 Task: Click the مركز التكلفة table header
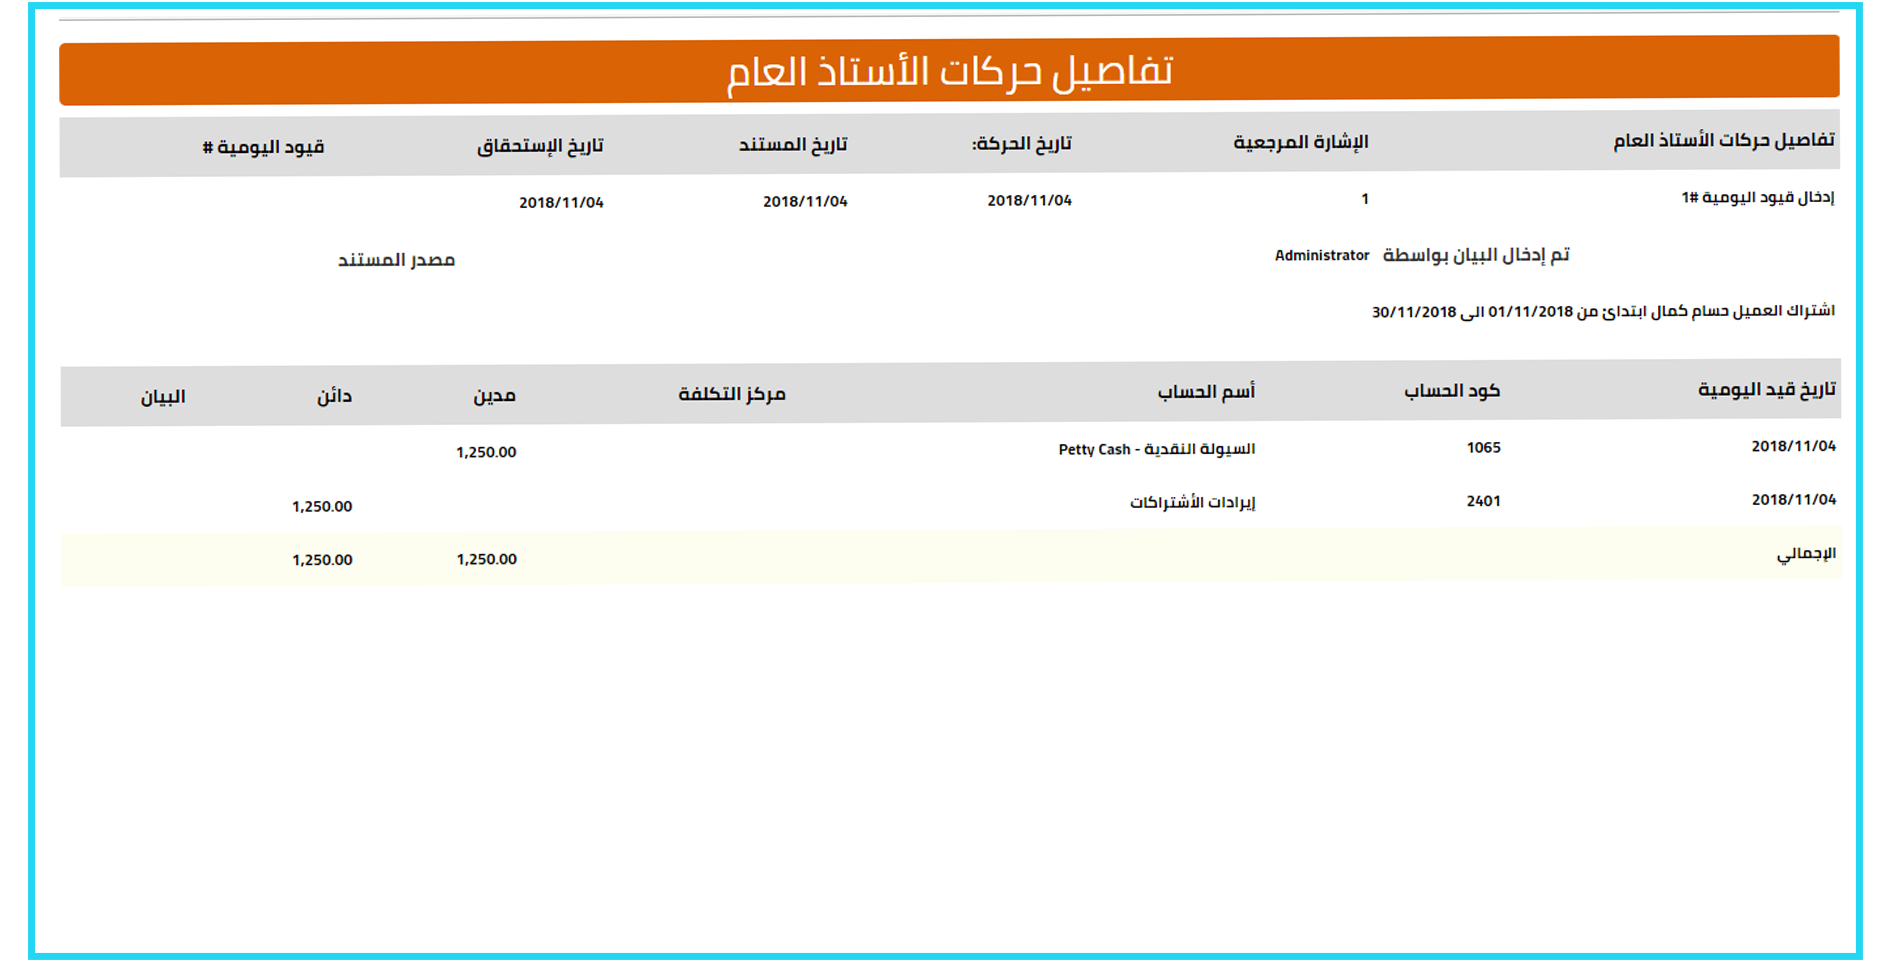click(x=732, y=394)
